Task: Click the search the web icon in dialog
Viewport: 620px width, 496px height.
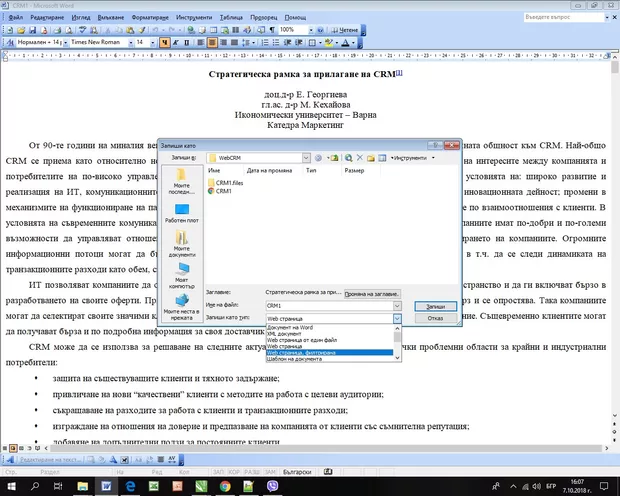Action: click(346, 157)
